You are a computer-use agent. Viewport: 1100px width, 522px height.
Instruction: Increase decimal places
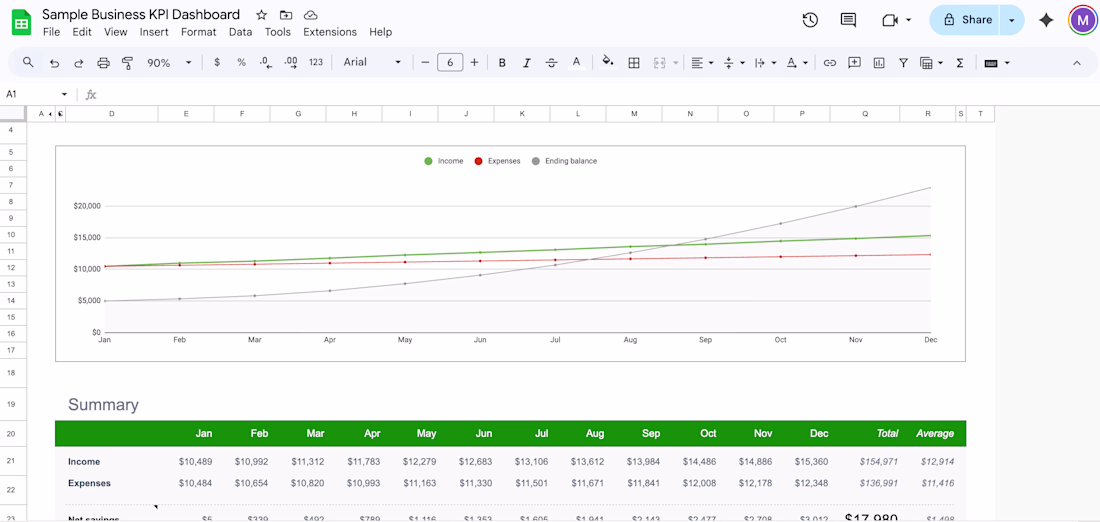pyautogui.click(x=290, y=62)
